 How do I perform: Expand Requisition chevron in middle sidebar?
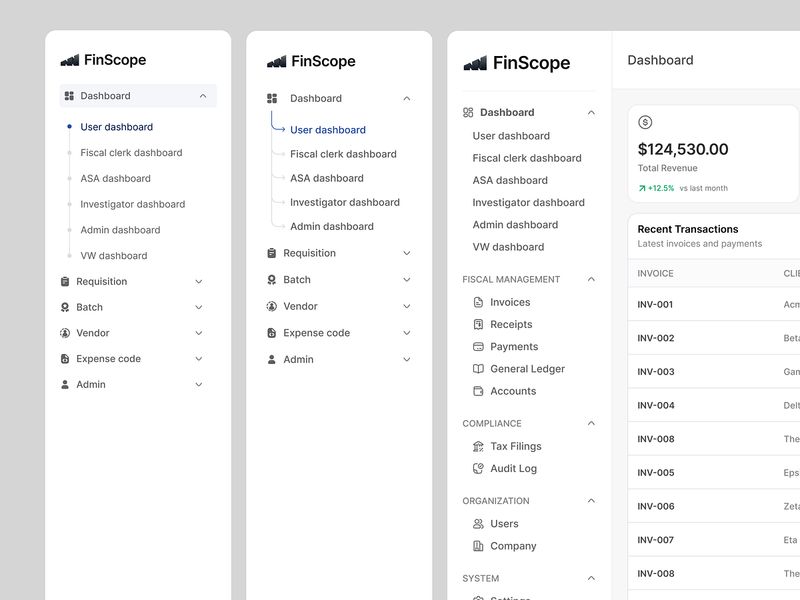pyautogui.click(x=407, y=253)
